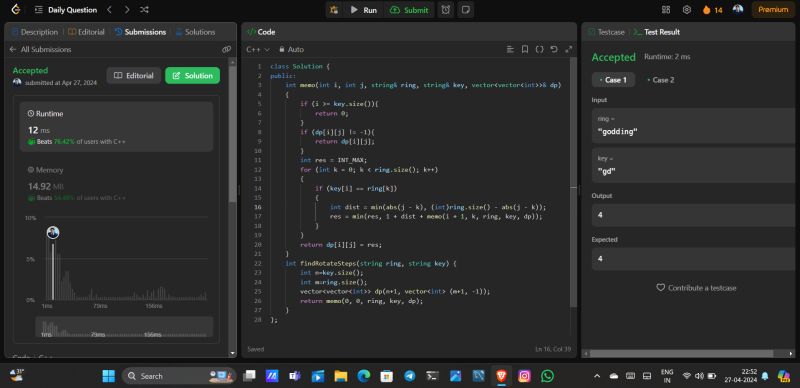Go to the previous question chevron
Screen dimensions: 800x388
click(109, 10)
